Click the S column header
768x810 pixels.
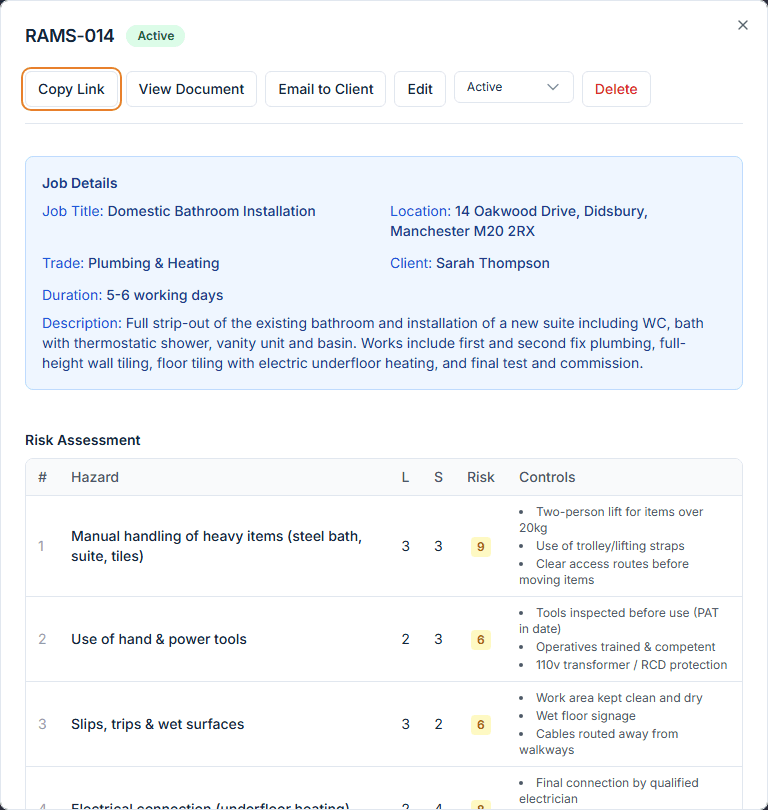[438, 477]
